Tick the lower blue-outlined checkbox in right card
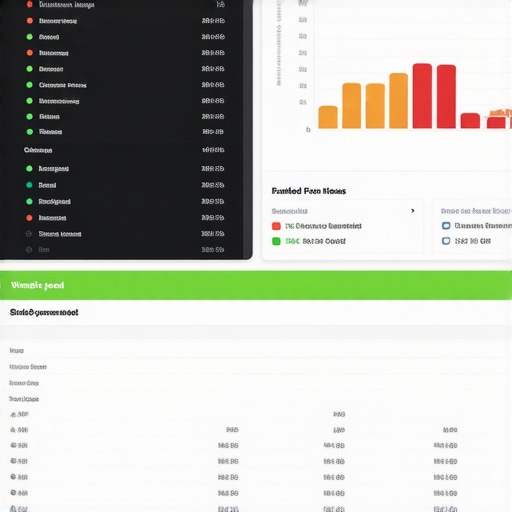This screenshot has height=512, width=512. [x=446, y=241]
